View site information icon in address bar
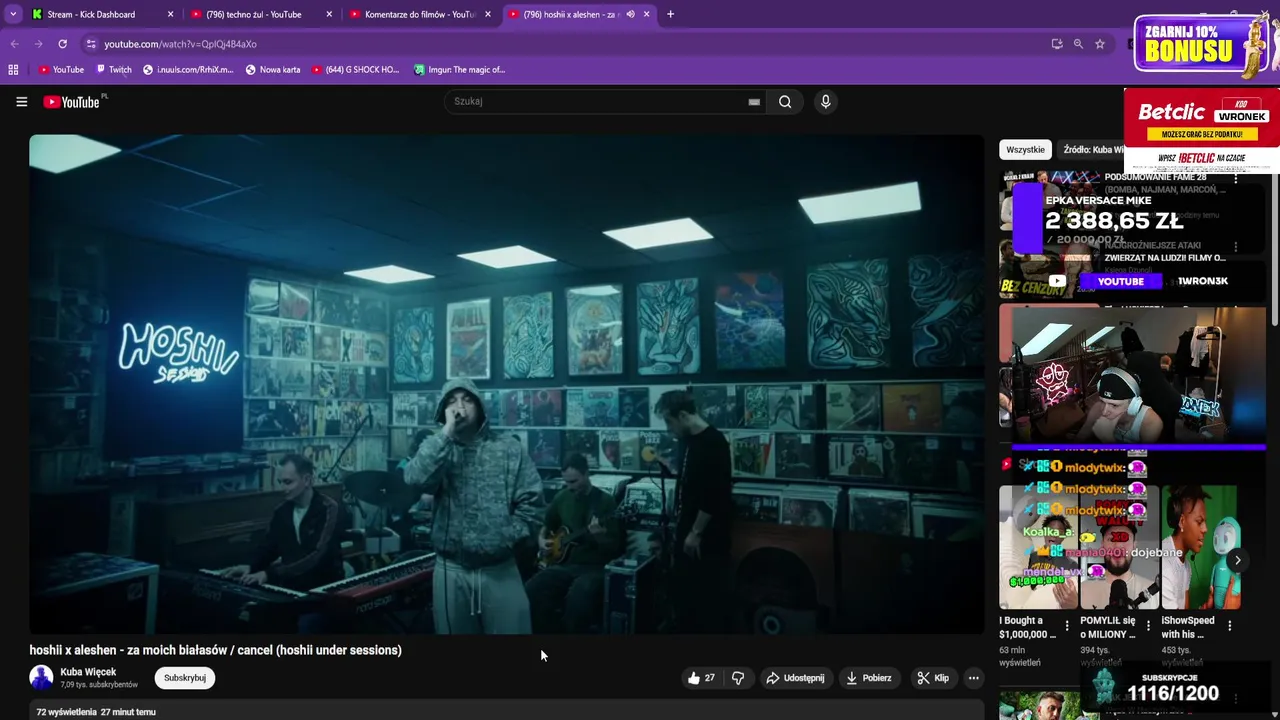 coord(91,44)
